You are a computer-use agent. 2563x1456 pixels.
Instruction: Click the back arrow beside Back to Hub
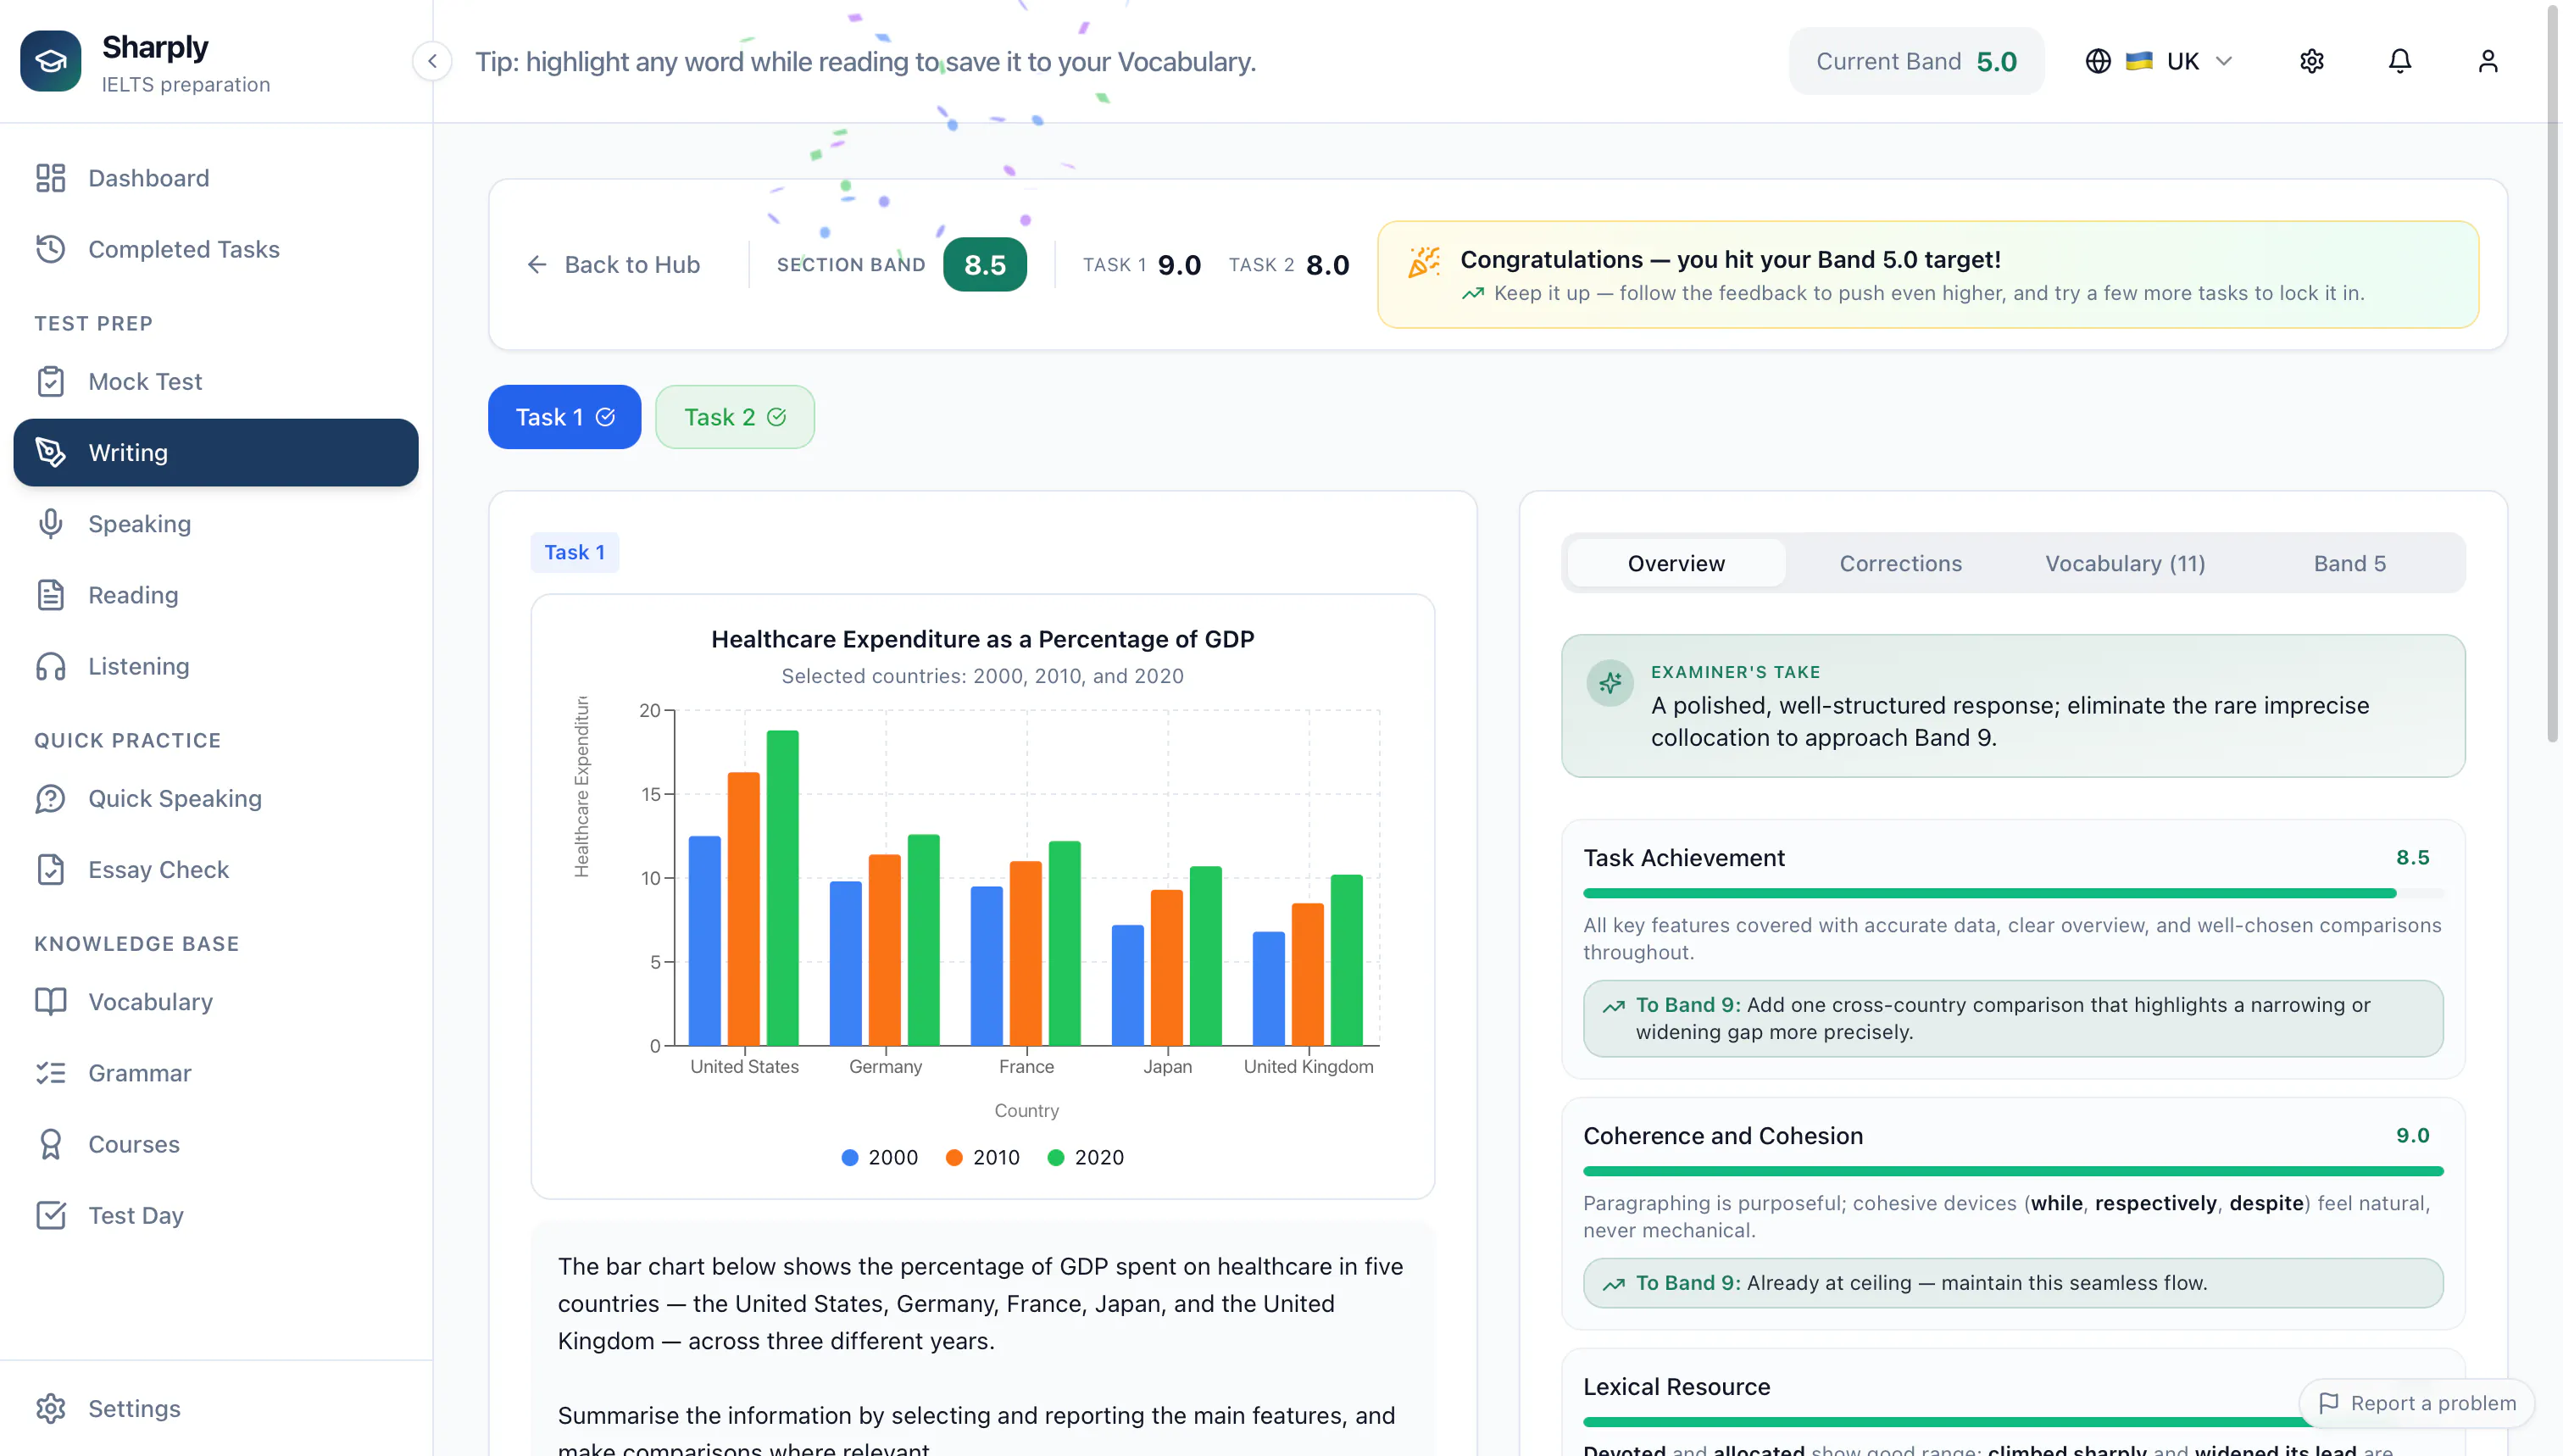[x=537, y=265]
